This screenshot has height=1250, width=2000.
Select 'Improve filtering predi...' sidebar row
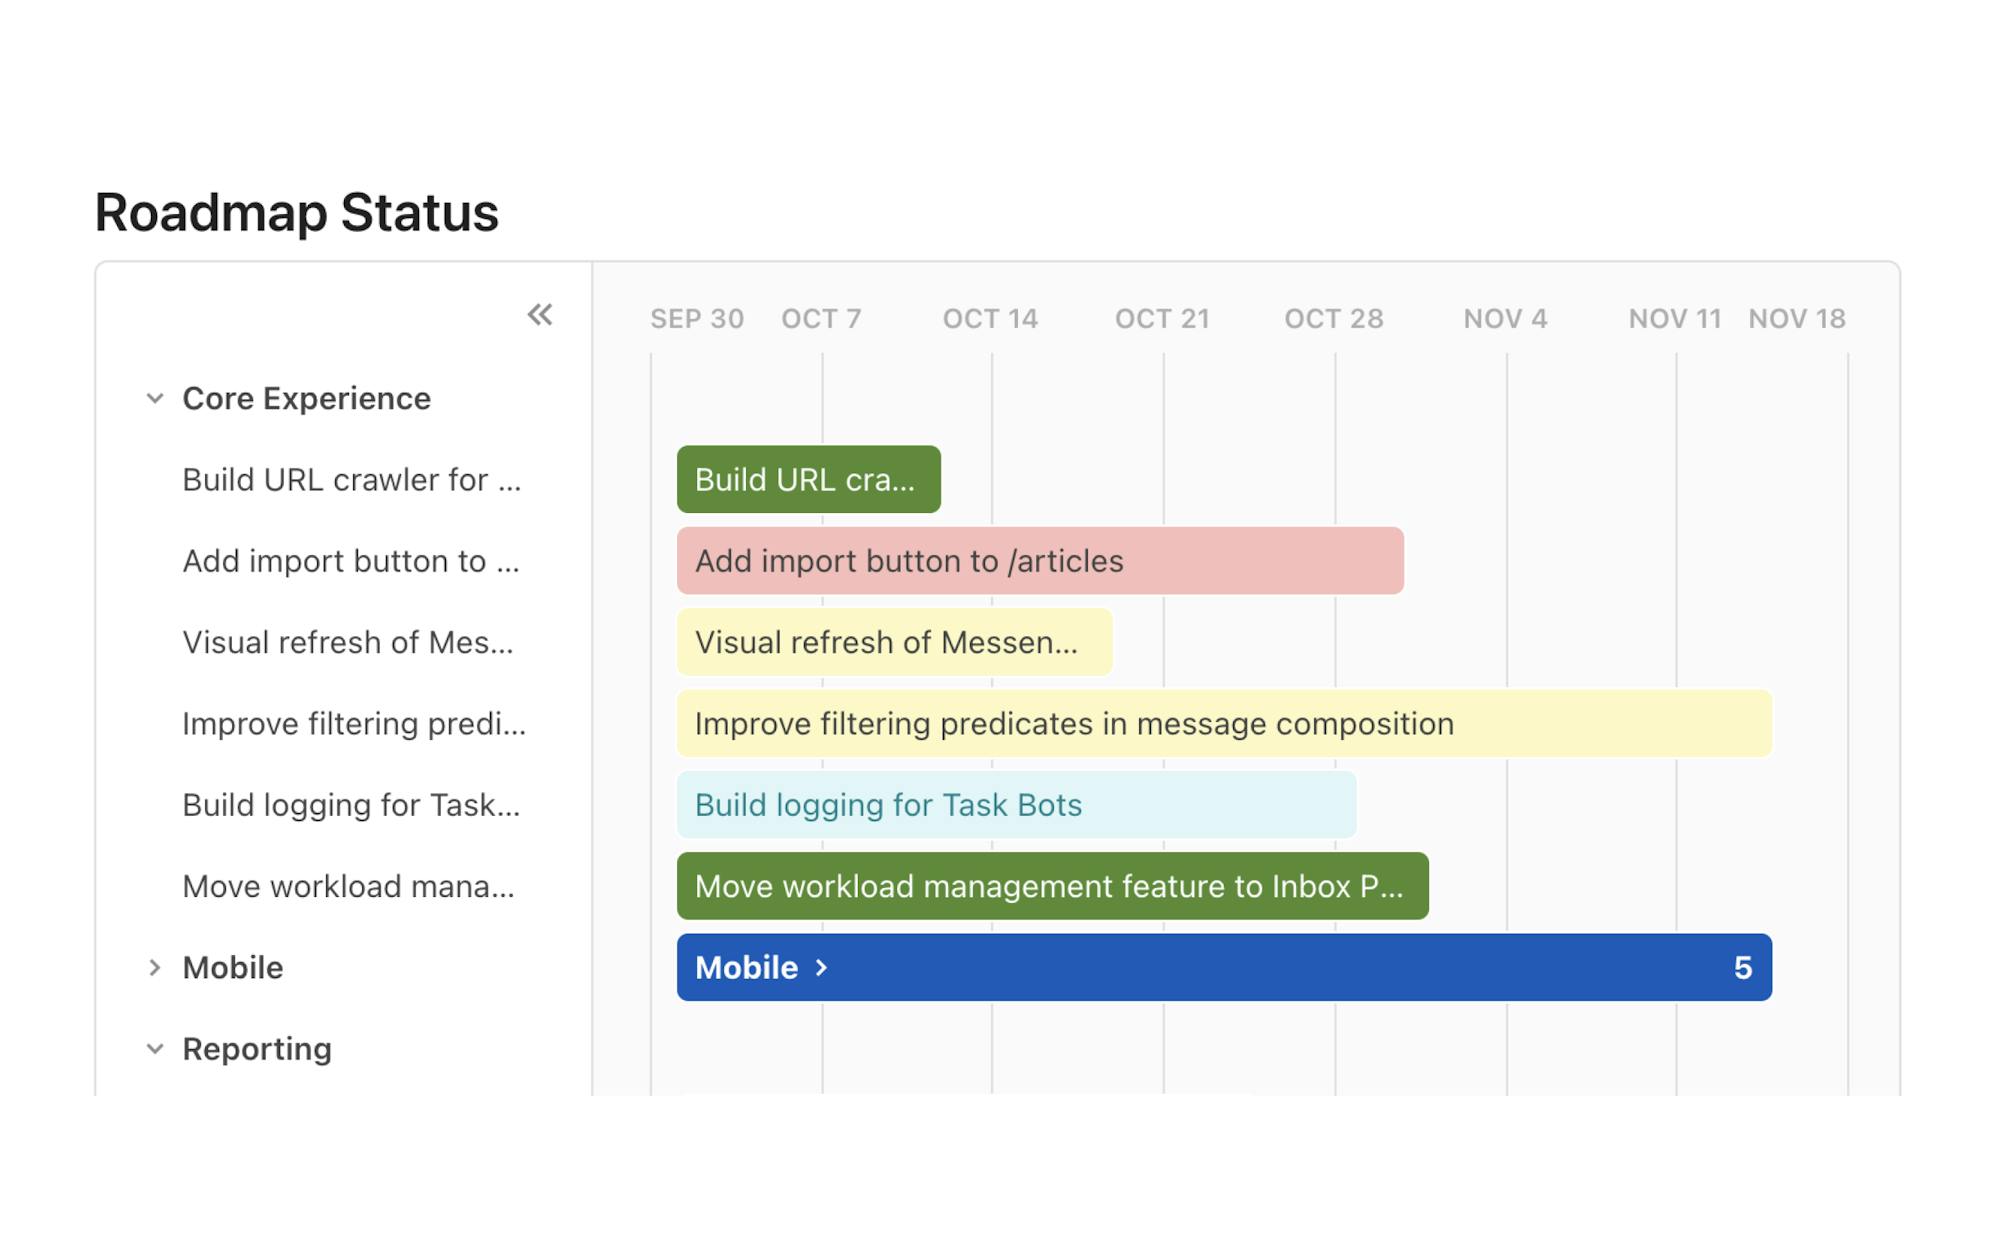click(353, 724)
